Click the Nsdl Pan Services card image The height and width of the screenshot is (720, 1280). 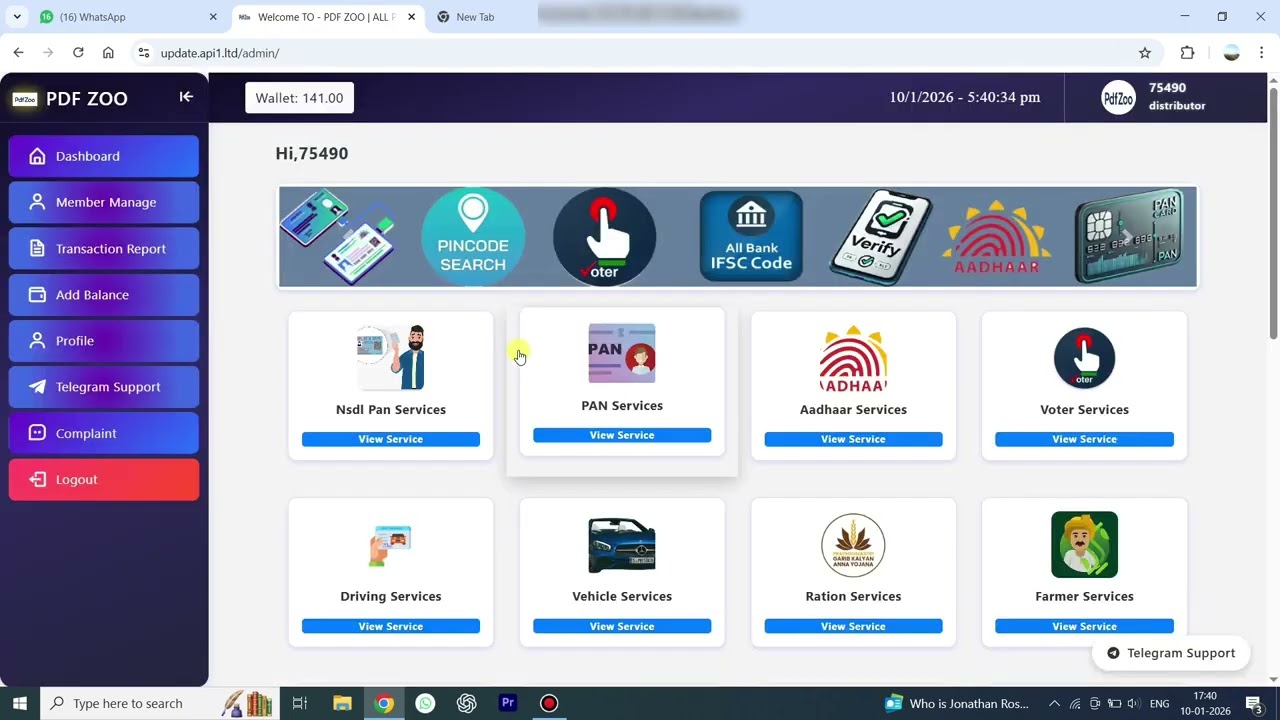[391, 357]
